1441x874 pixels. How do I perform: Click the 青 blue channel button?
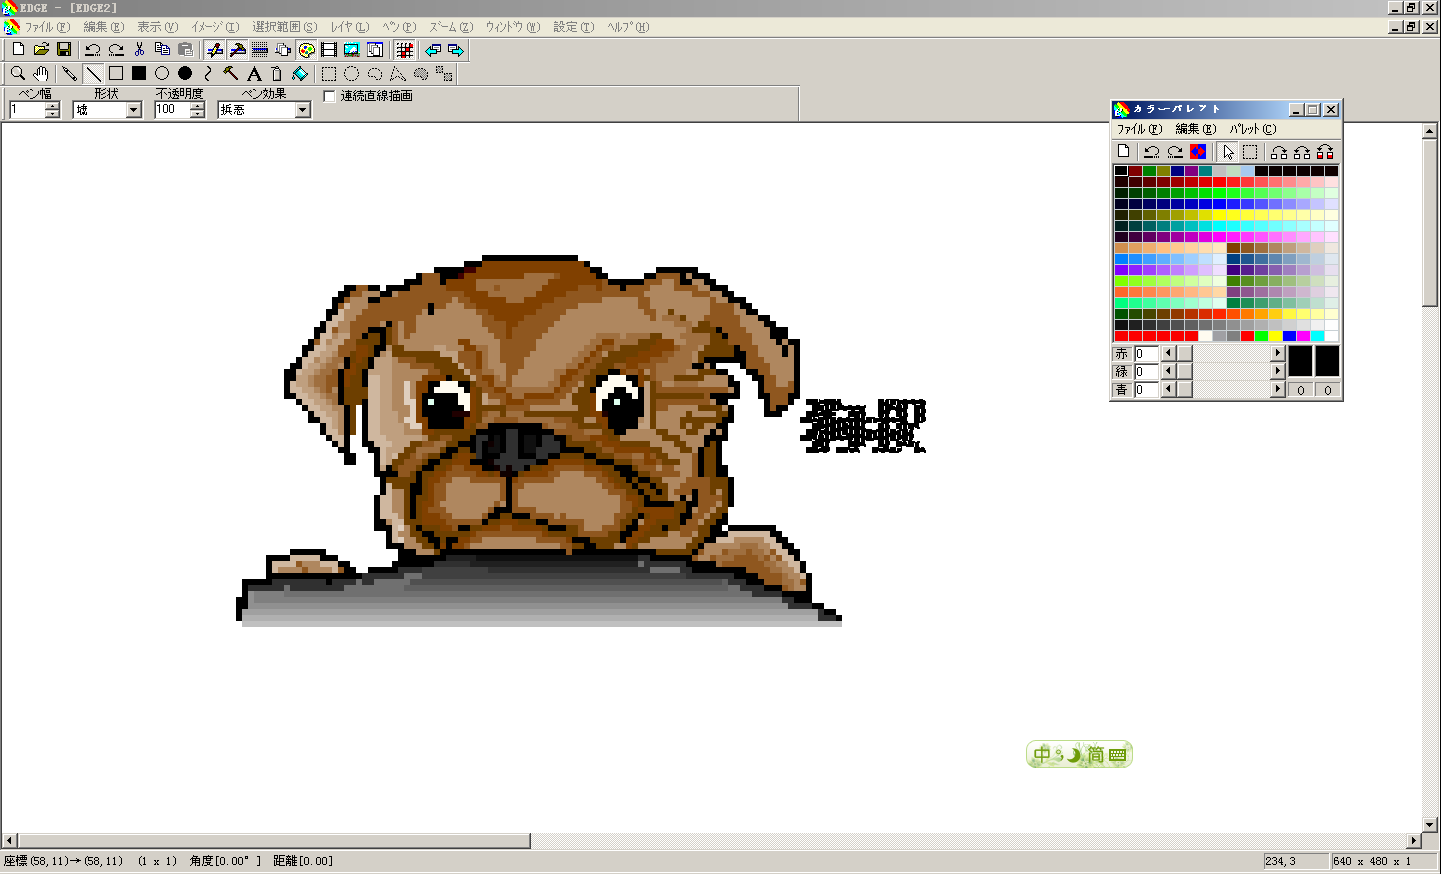(1122, 390)
